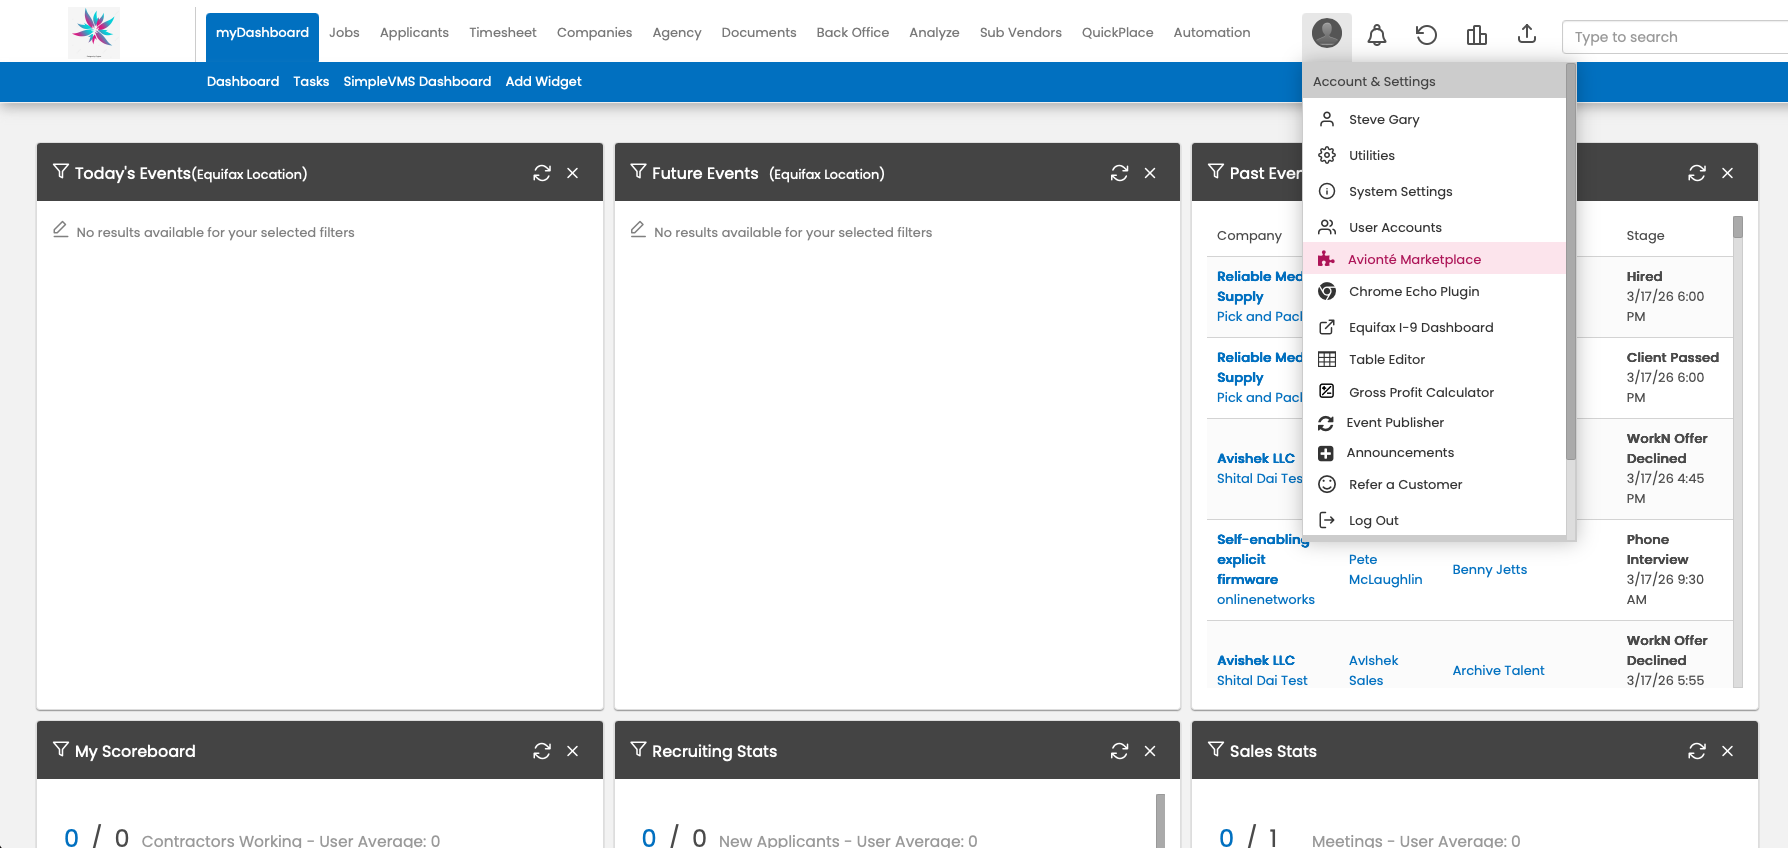Filter the Today's Events widget
This screenshot has height=848, width=1788.
pos(61,172)
